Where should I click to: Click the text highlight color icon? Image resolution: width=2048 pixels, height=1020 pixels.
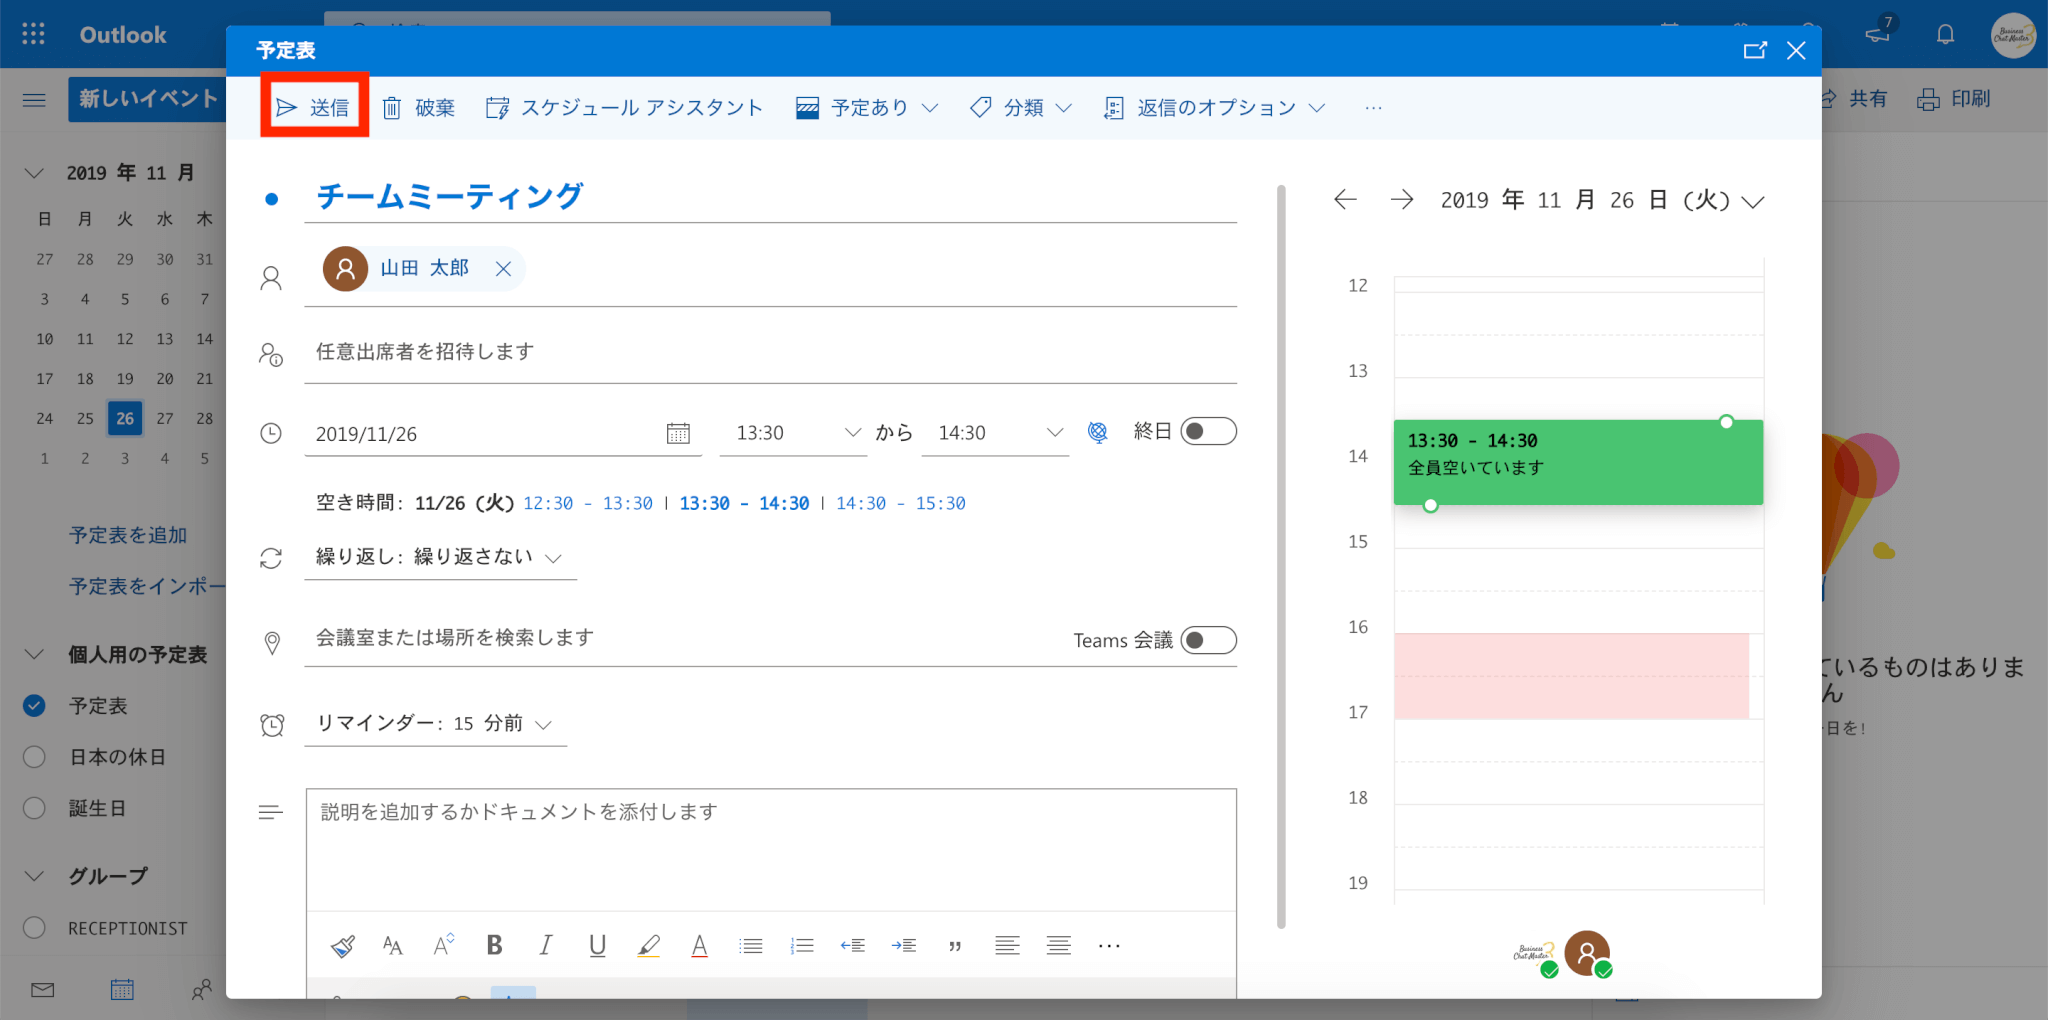(x=648, y=945)
